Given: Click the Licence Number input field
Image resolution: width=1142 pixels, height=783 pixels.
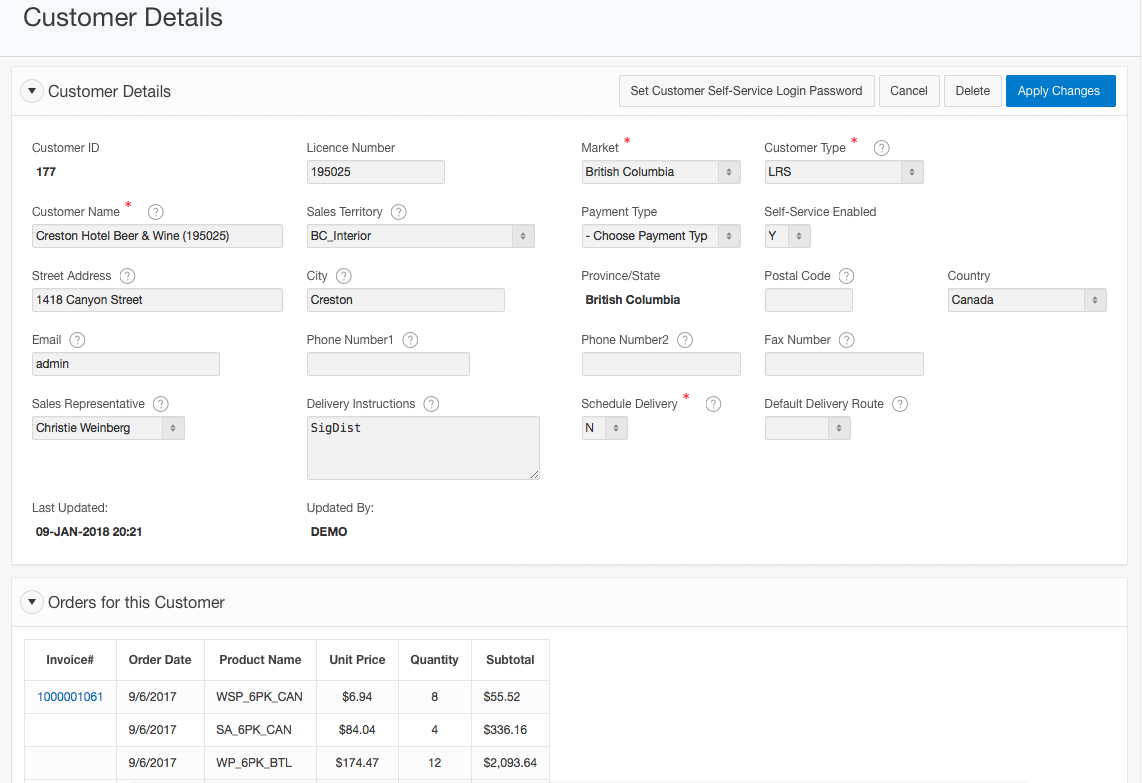Looking at the screenshot, I should coord(375,172).
